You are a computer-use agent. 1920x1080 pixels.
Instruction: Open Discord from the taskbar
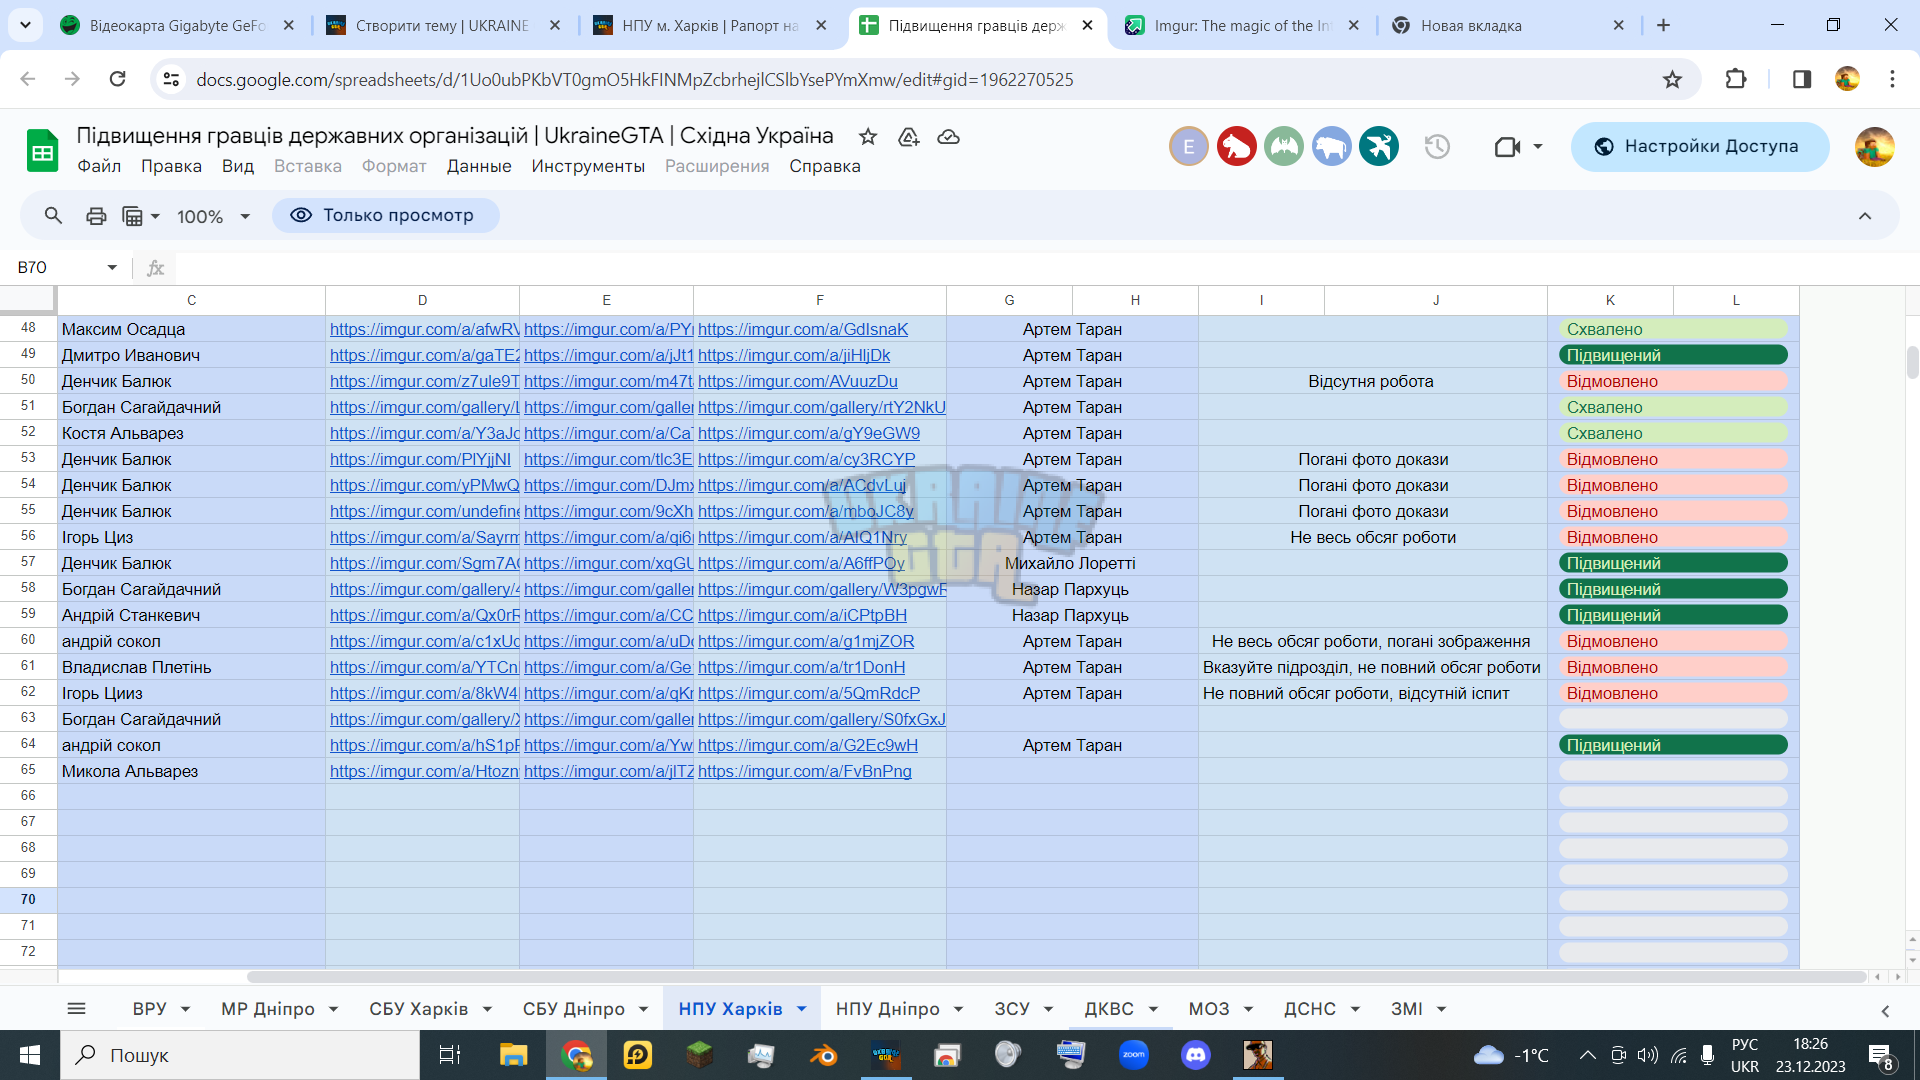click(x=1196, y=1055)
